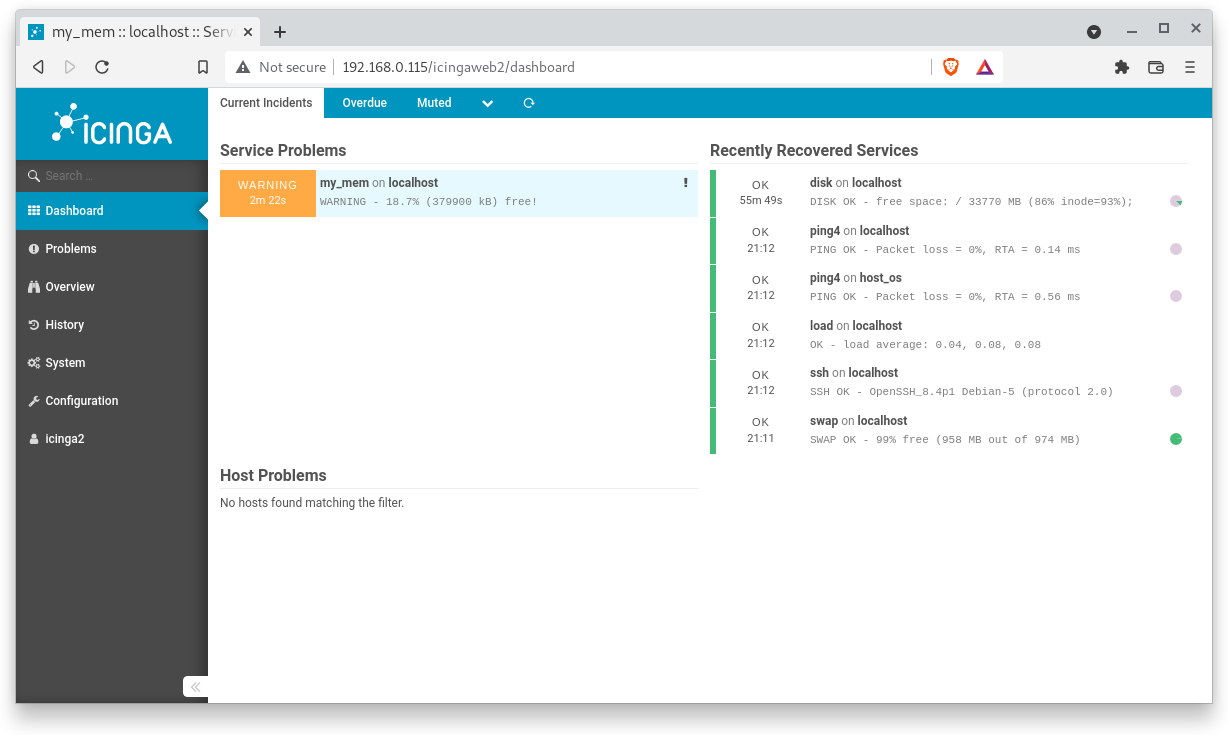Screen dimensions: 1228x735
Task: Open the browser menu with the hamburger icon
Action: tap(1189, 67)
